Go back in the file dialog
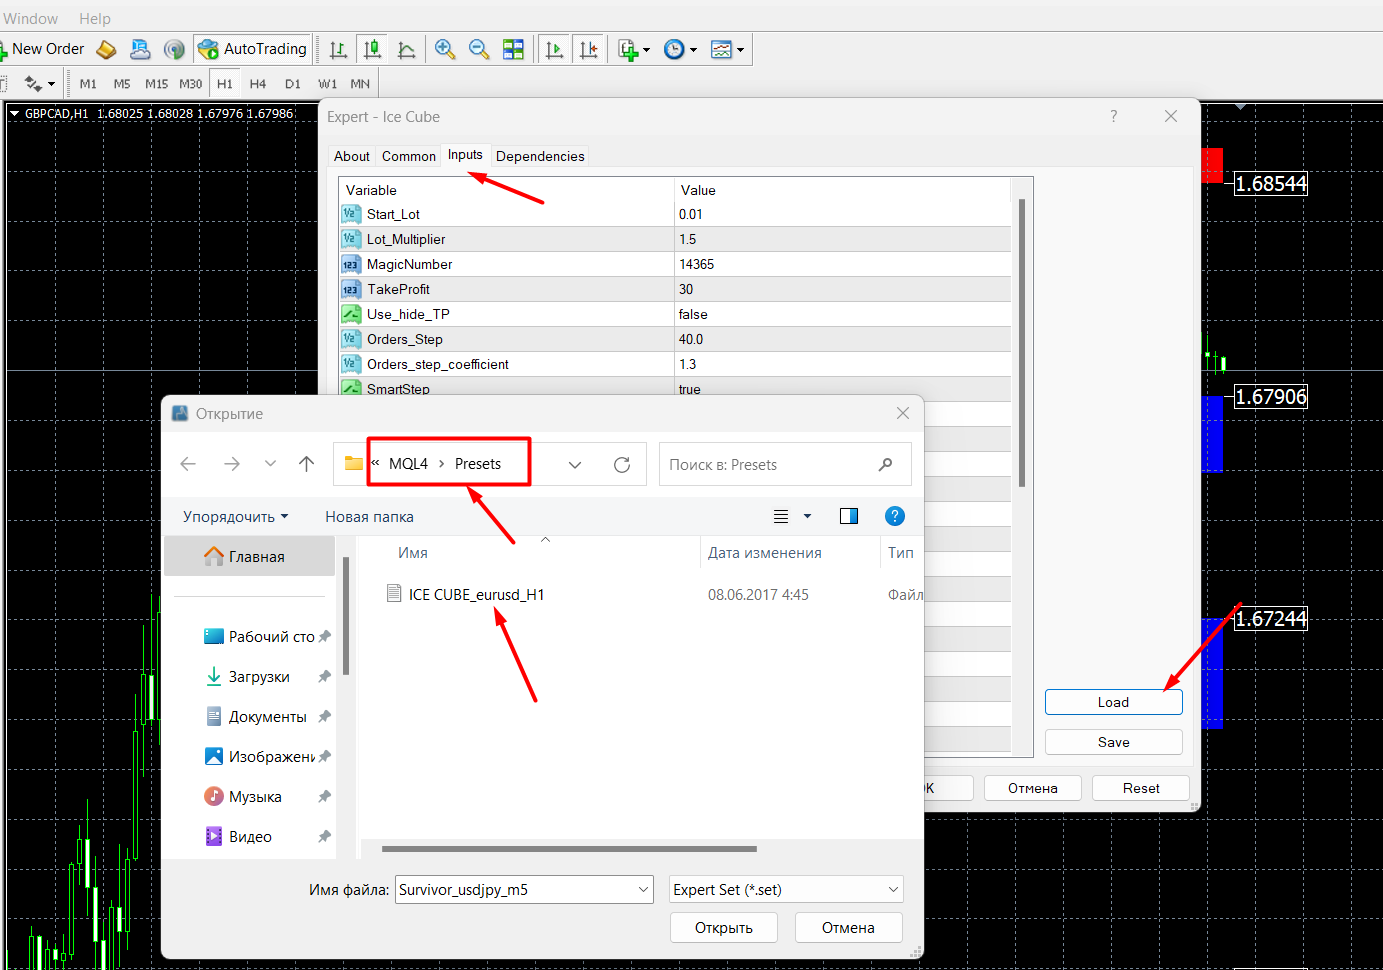1383x970 pixels. [188, 464]
